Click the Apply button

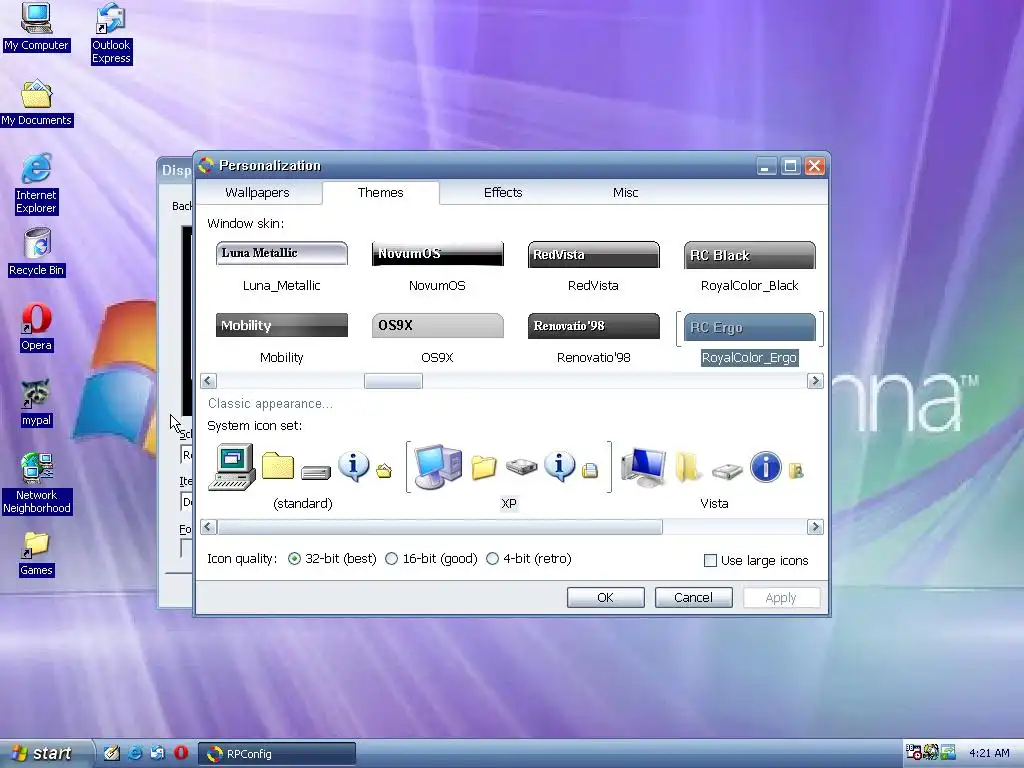coord(781,598)
